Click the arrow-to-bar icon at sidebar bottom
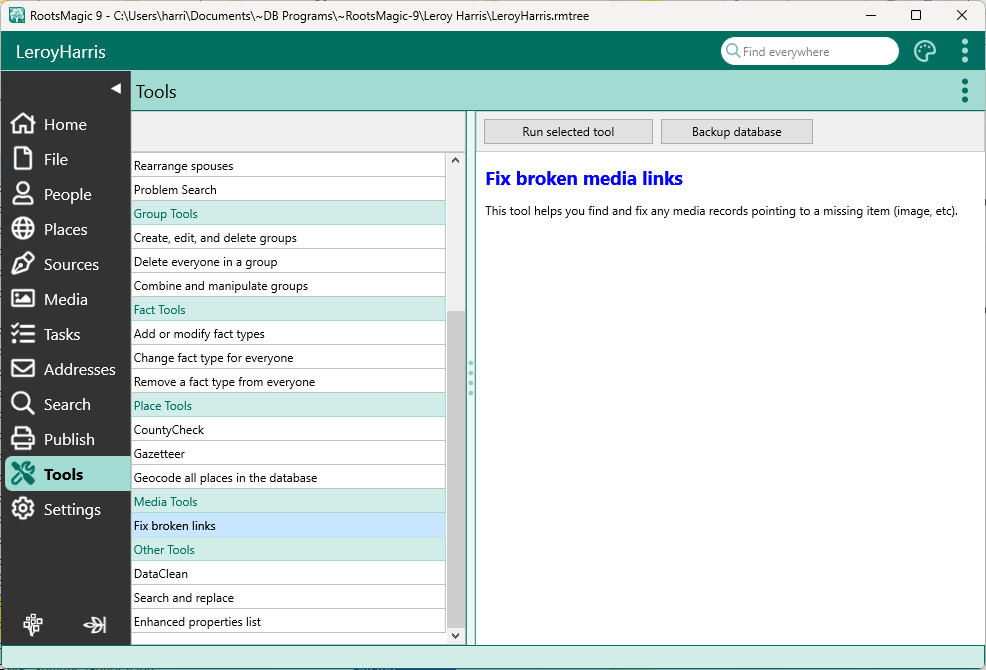 pyautogui.click(x=95, y=625)
